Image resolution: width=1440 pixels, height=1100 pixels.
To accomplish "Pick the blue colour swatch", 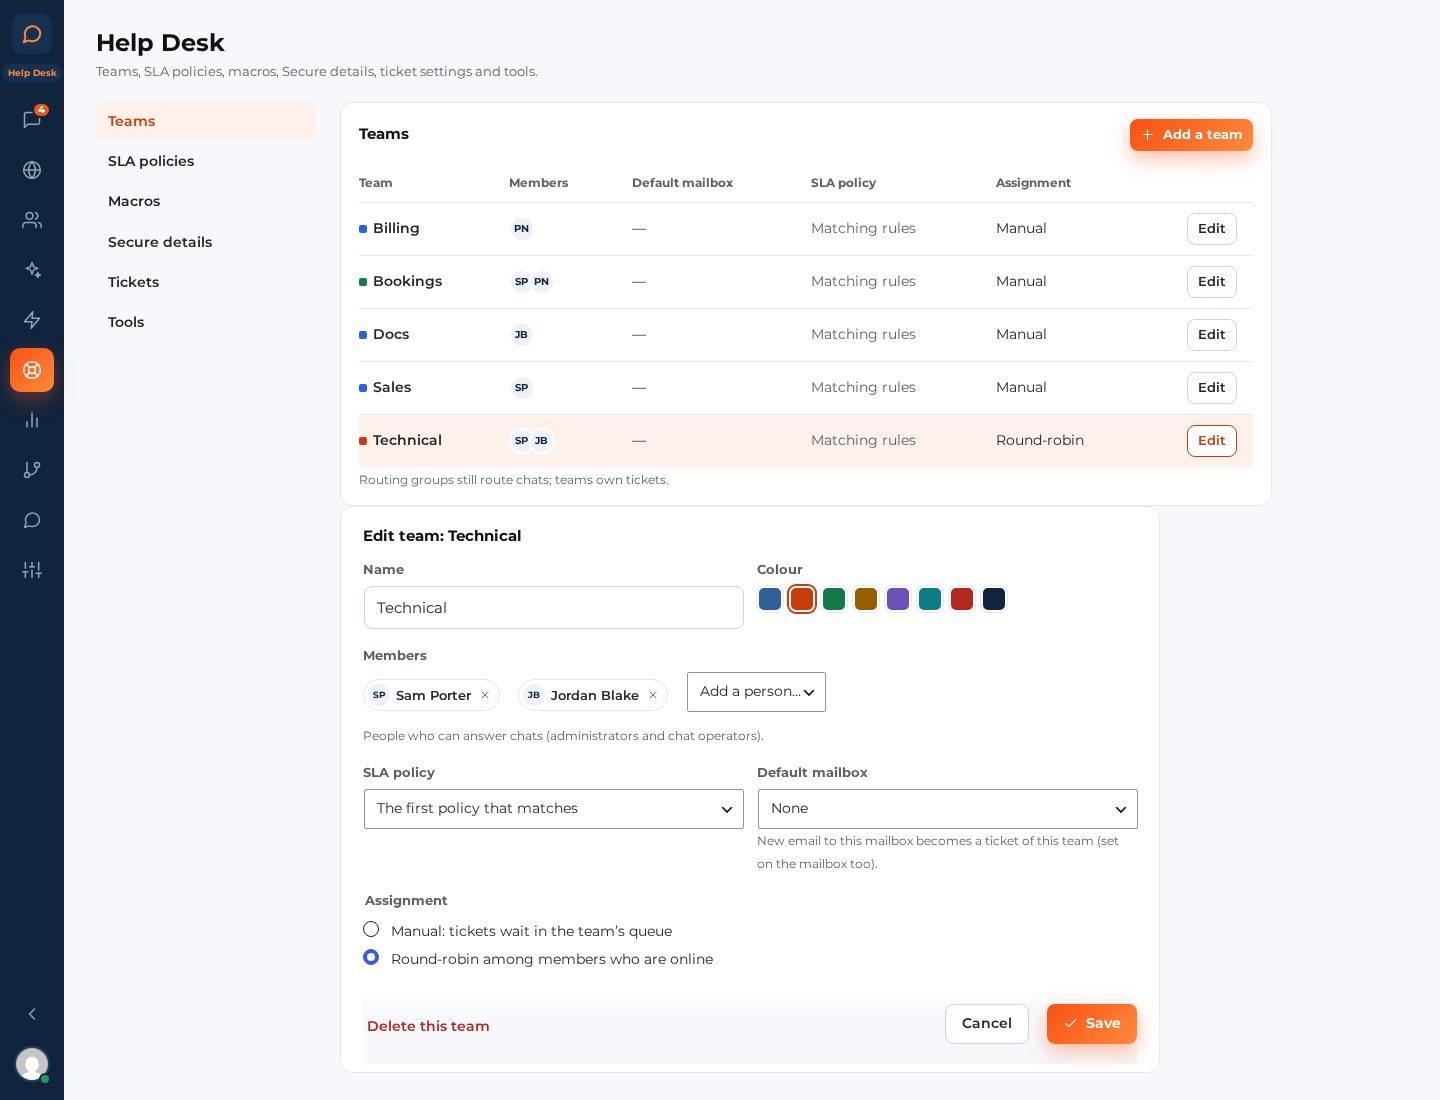I will coord(770,599).
